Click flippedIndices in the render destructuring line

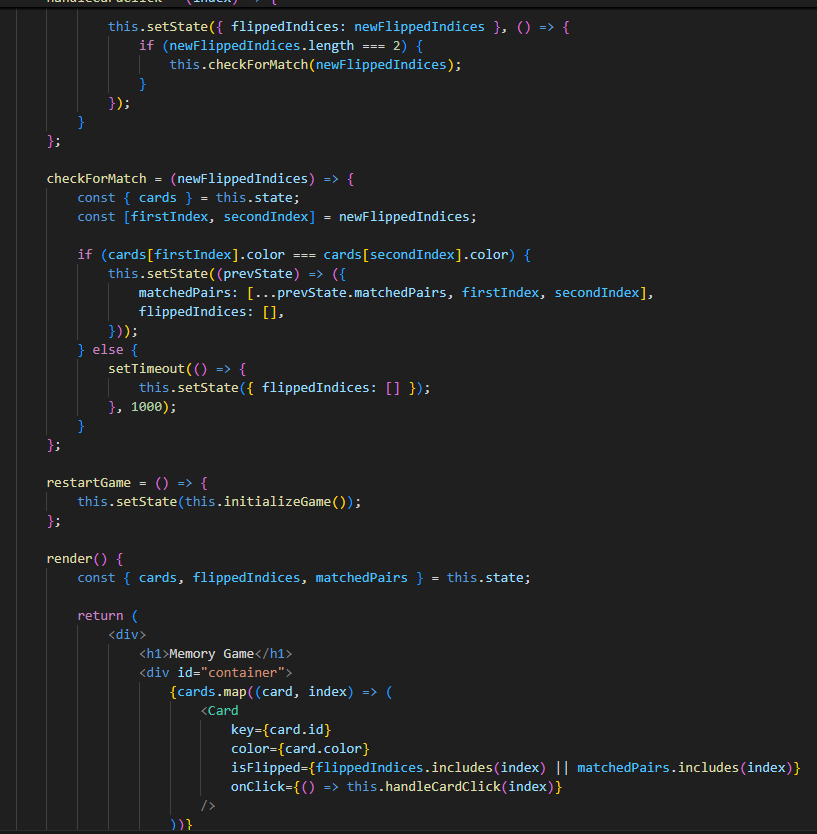[x=246, y=578]
